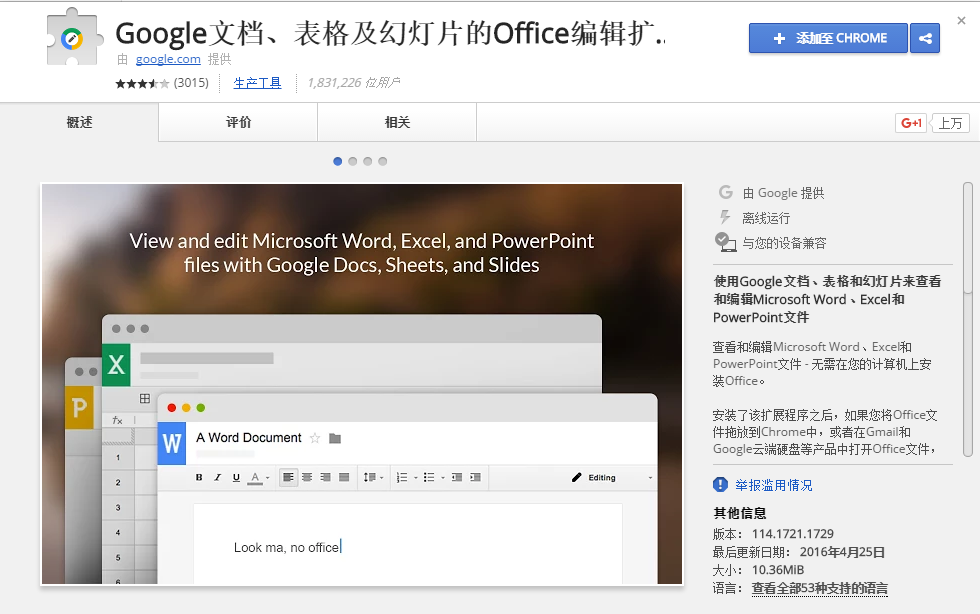Viewport: 980px width, 614px height.
Task: Switch to the 评价 reviews tab
Action: (x=238, y=123)
